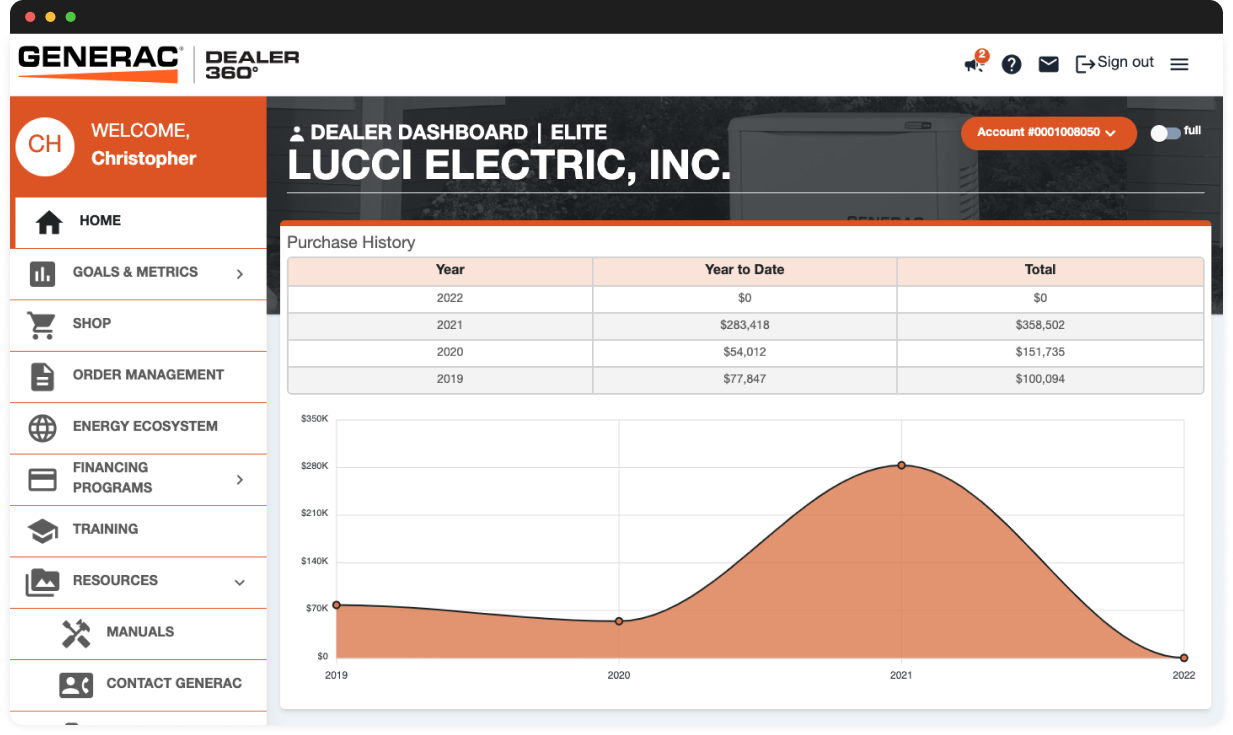This screenshot has height=735, width=1233.
Task: Expand the Financing Programs chevron
Action: [239, 479]
